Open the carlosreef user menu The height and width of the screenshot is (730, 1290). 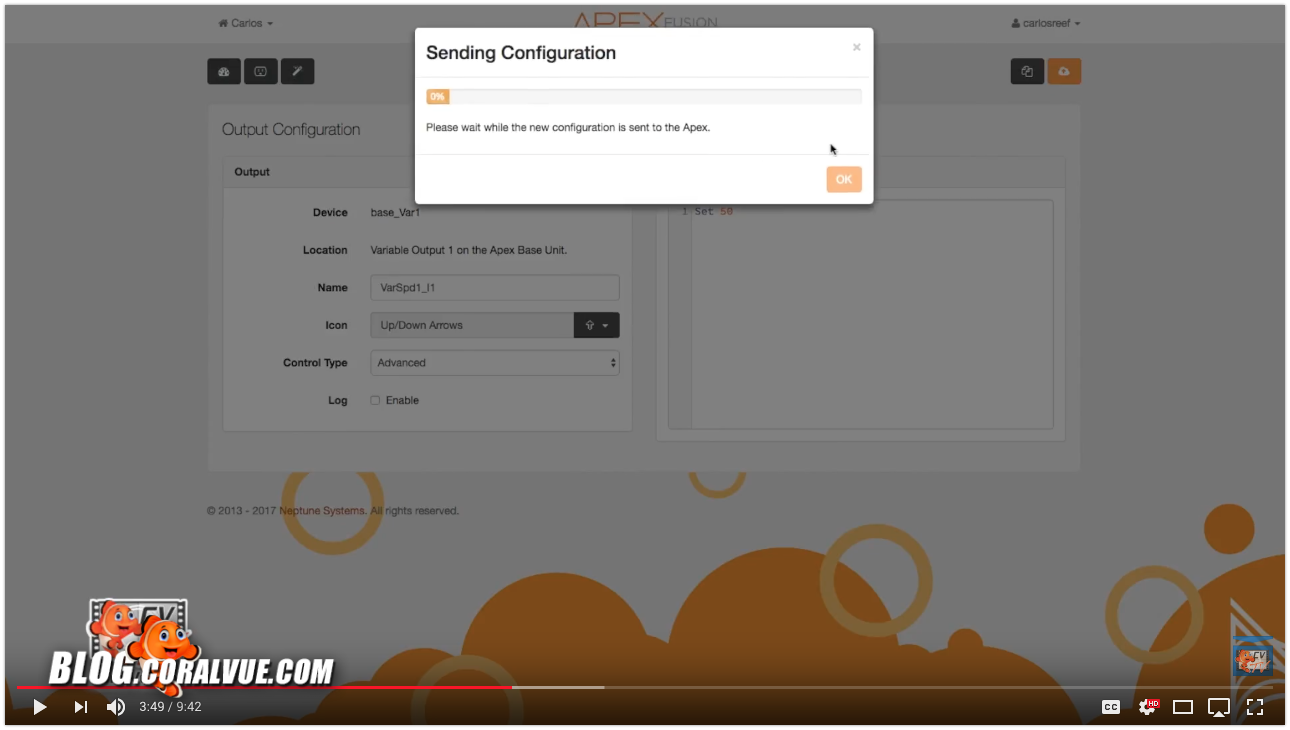point(1046,23)
